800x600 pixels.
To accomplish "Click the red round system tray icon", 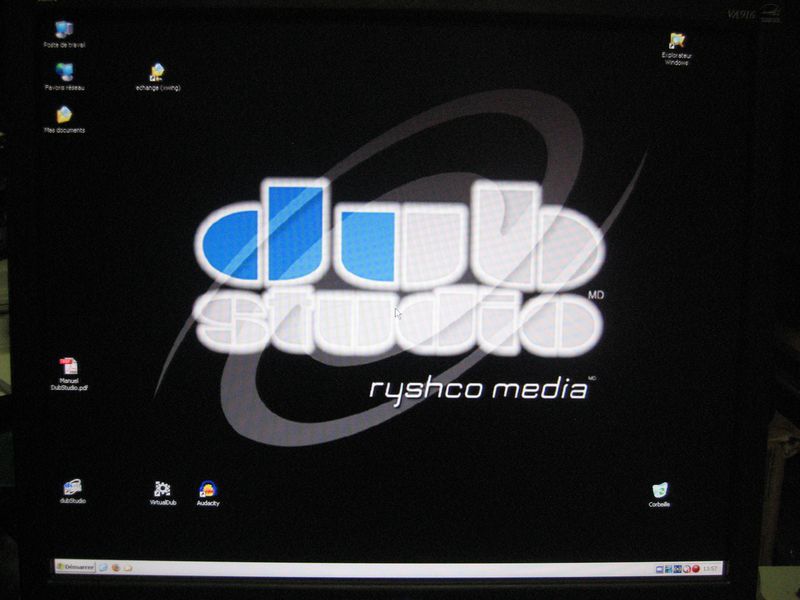I will (695, 568).
